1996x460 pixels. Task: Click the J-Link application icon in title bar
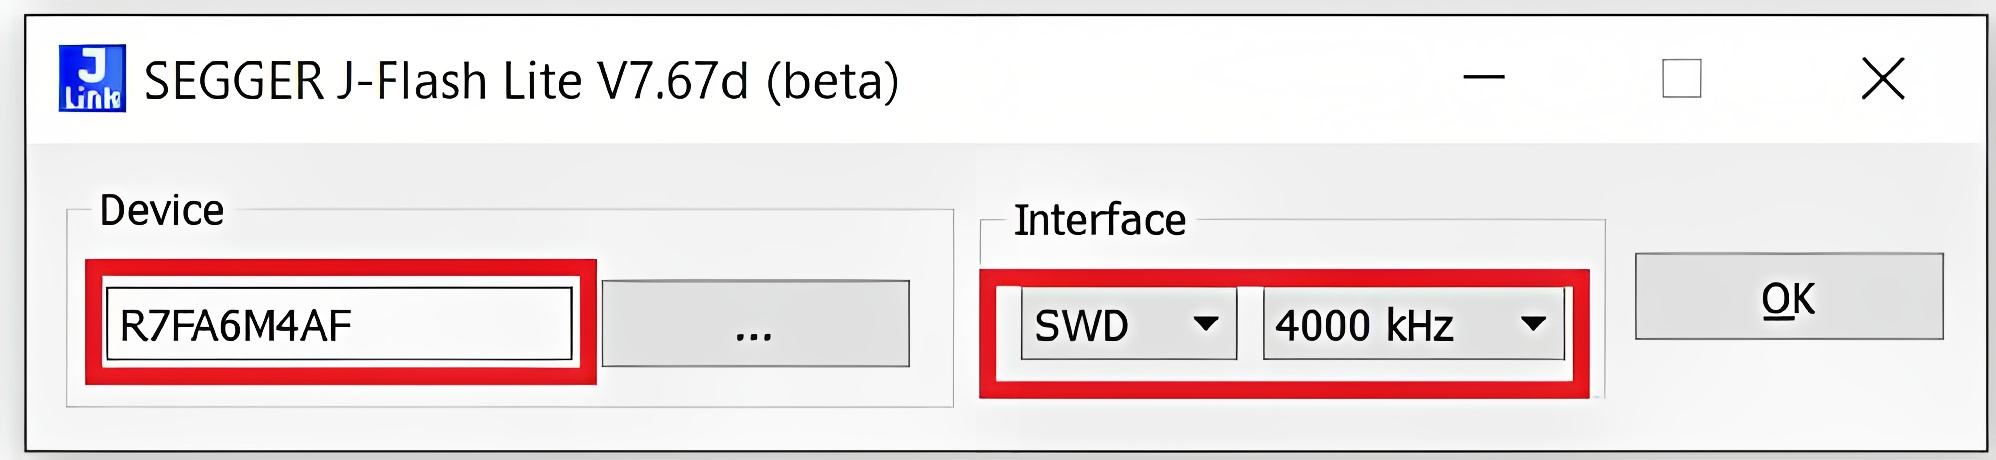[x=92, y=78]
